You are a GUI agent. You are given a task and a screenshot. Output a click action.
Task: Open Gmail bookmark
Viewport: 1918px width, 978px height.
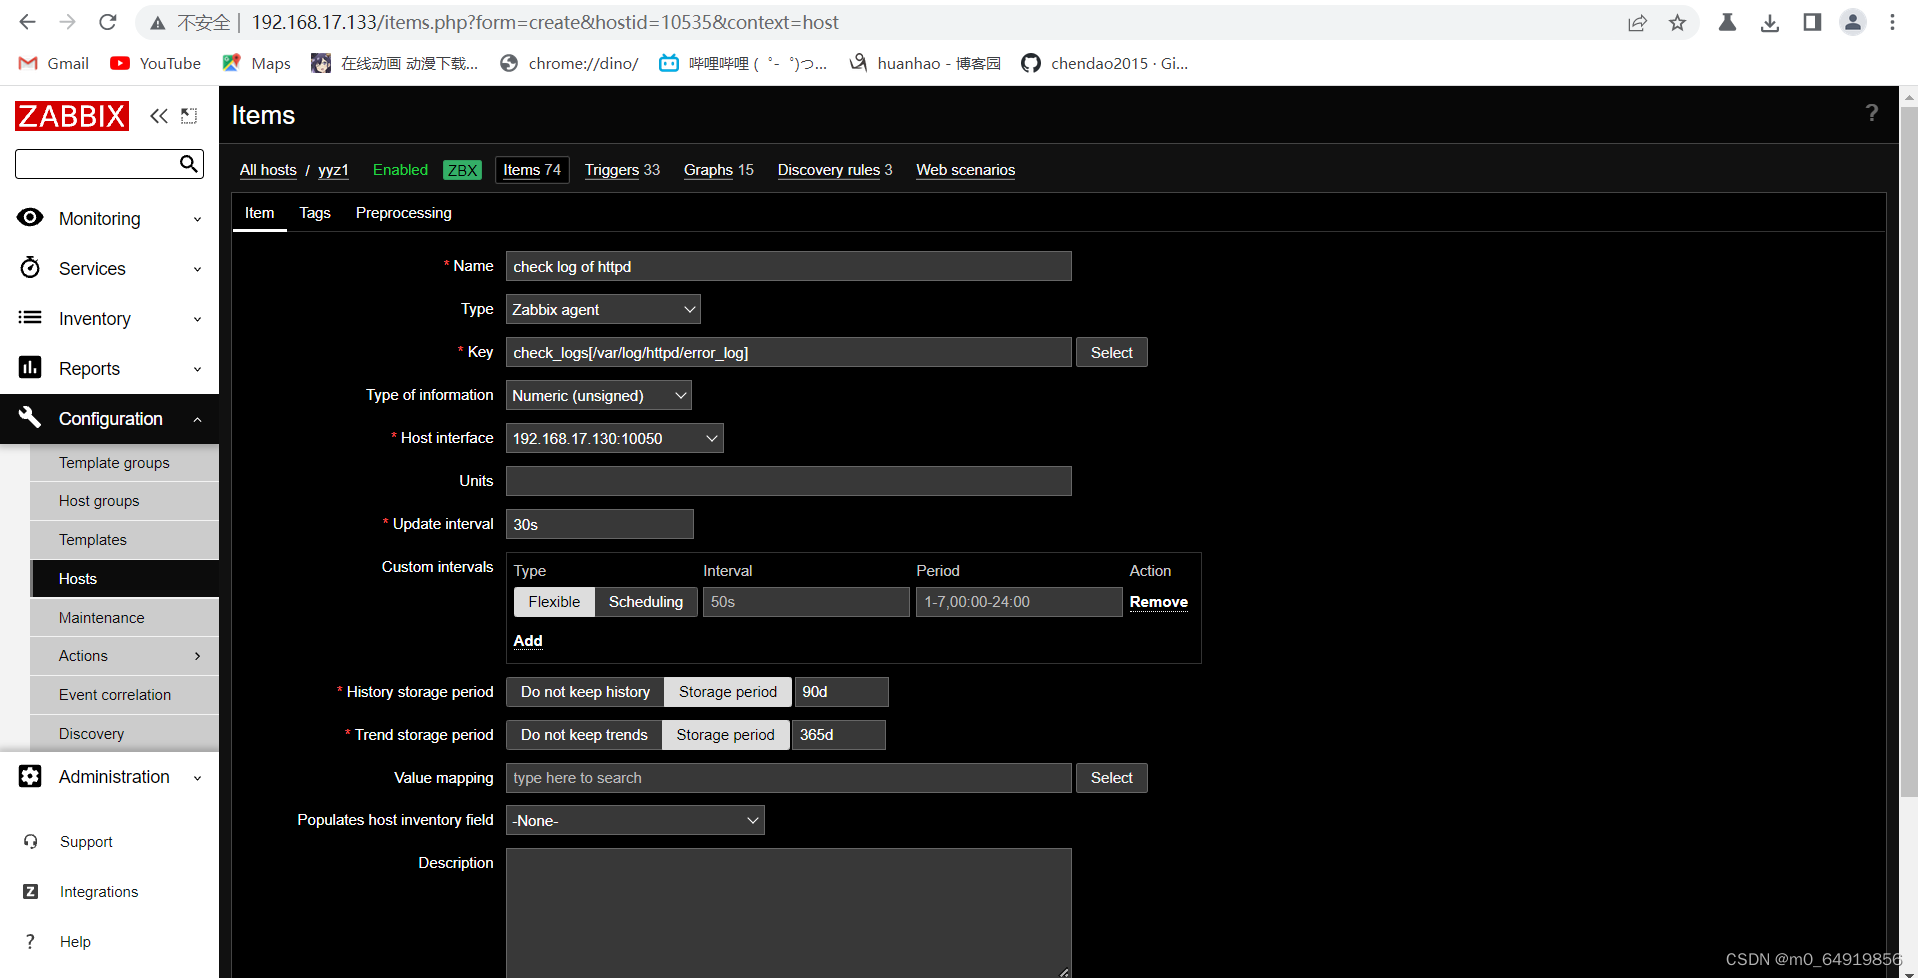pyautogui.click(x=54, y=63)
